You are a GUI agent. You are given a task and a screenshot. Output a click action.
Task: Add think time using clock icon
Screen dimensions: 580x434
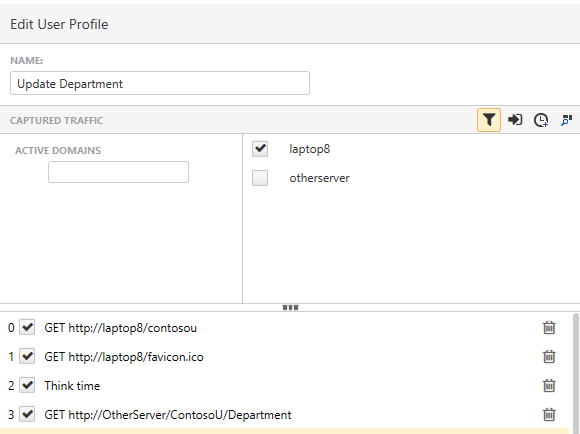point(541,120)
